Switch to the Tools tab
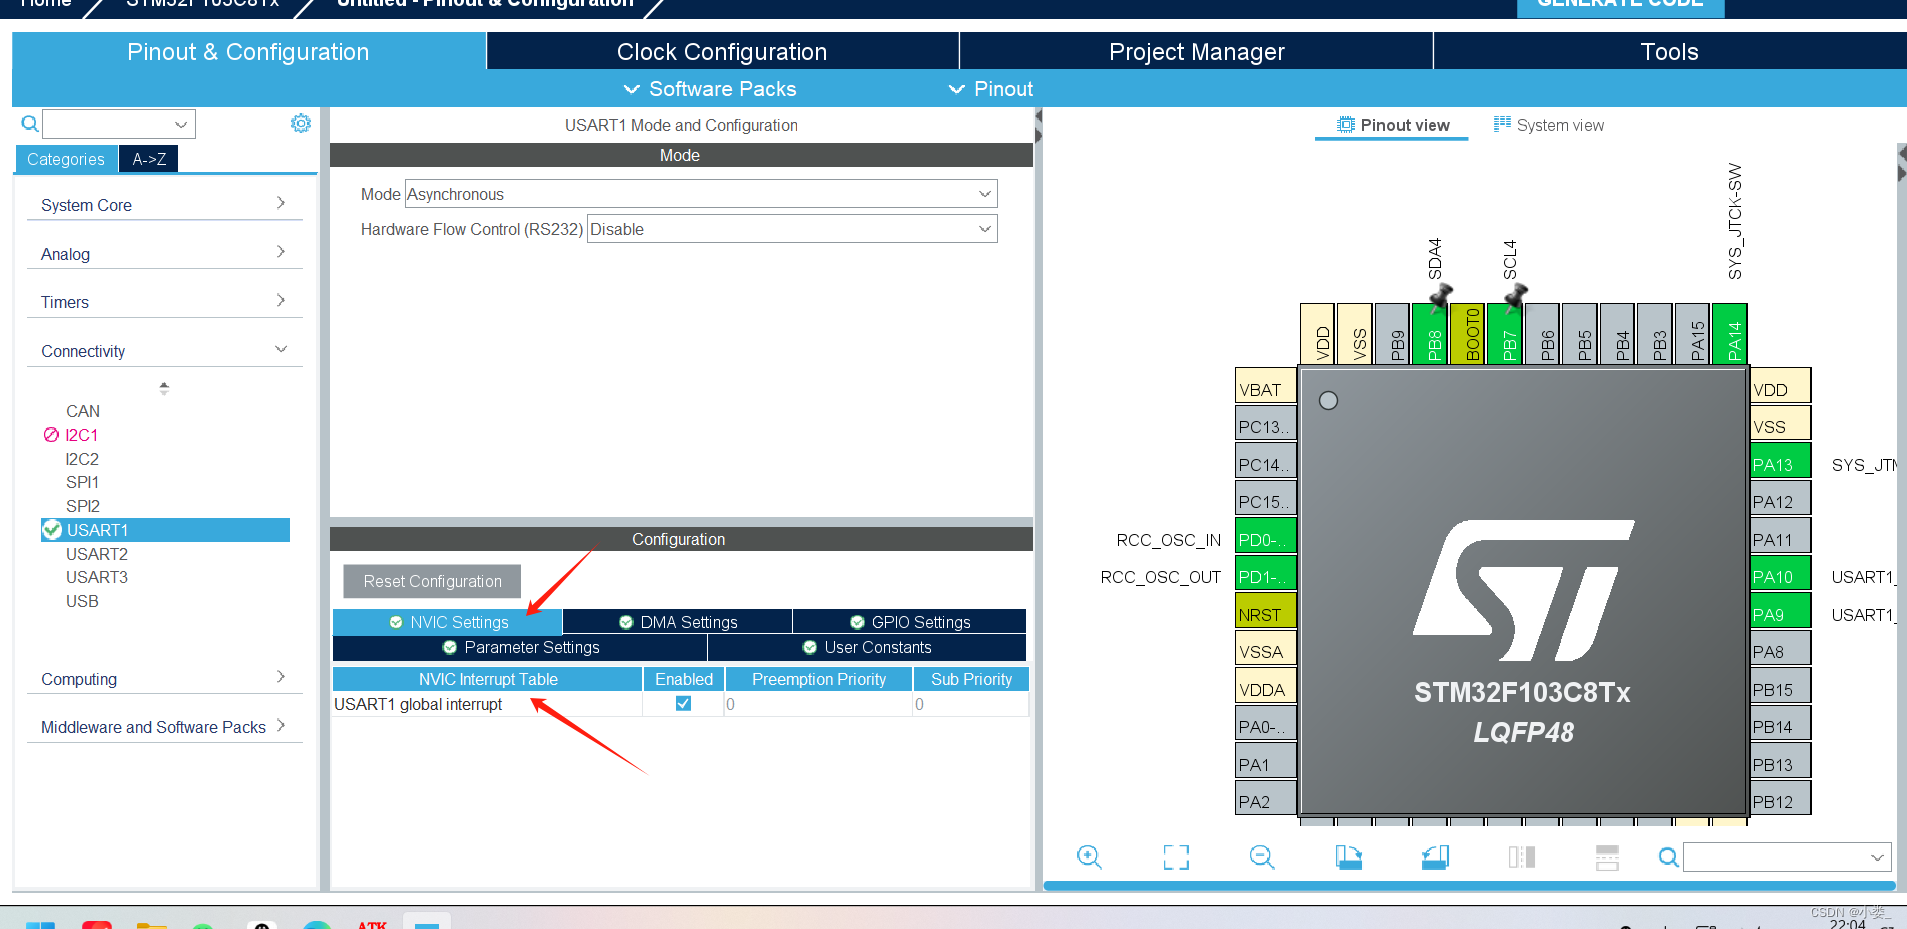Screen dimensions: 1907x929 pos(1669,51)
